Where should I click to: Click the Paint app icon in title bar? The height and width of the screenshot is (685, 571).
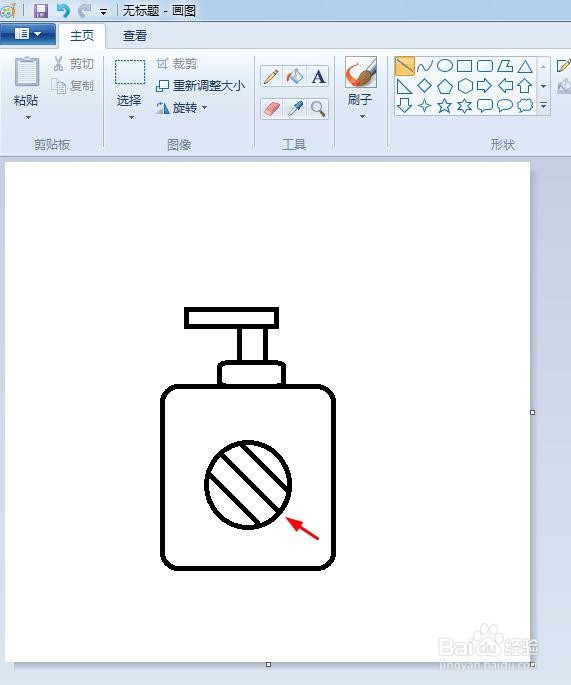(7, 10)
